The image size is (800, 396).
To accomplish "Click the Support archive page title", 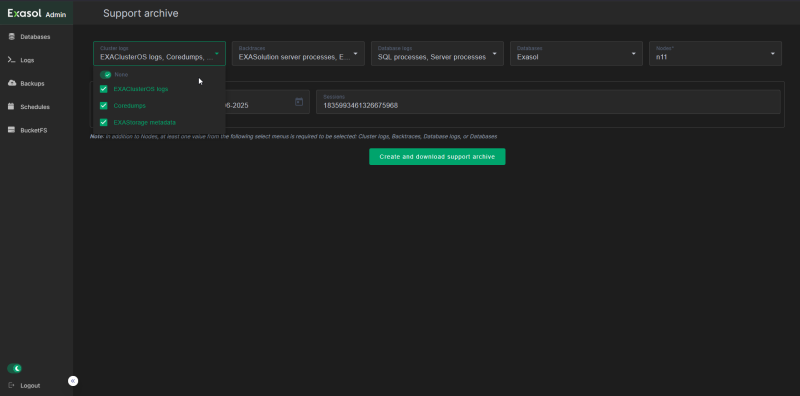I will (141, 13).
